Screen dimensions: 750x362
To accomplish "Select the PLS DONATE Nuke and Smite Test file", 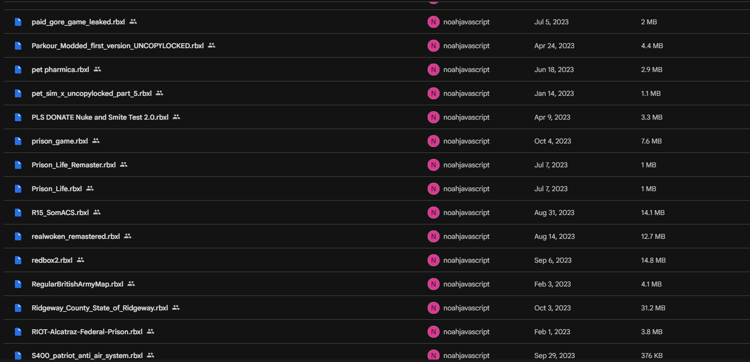I will [x=100, y=117].
